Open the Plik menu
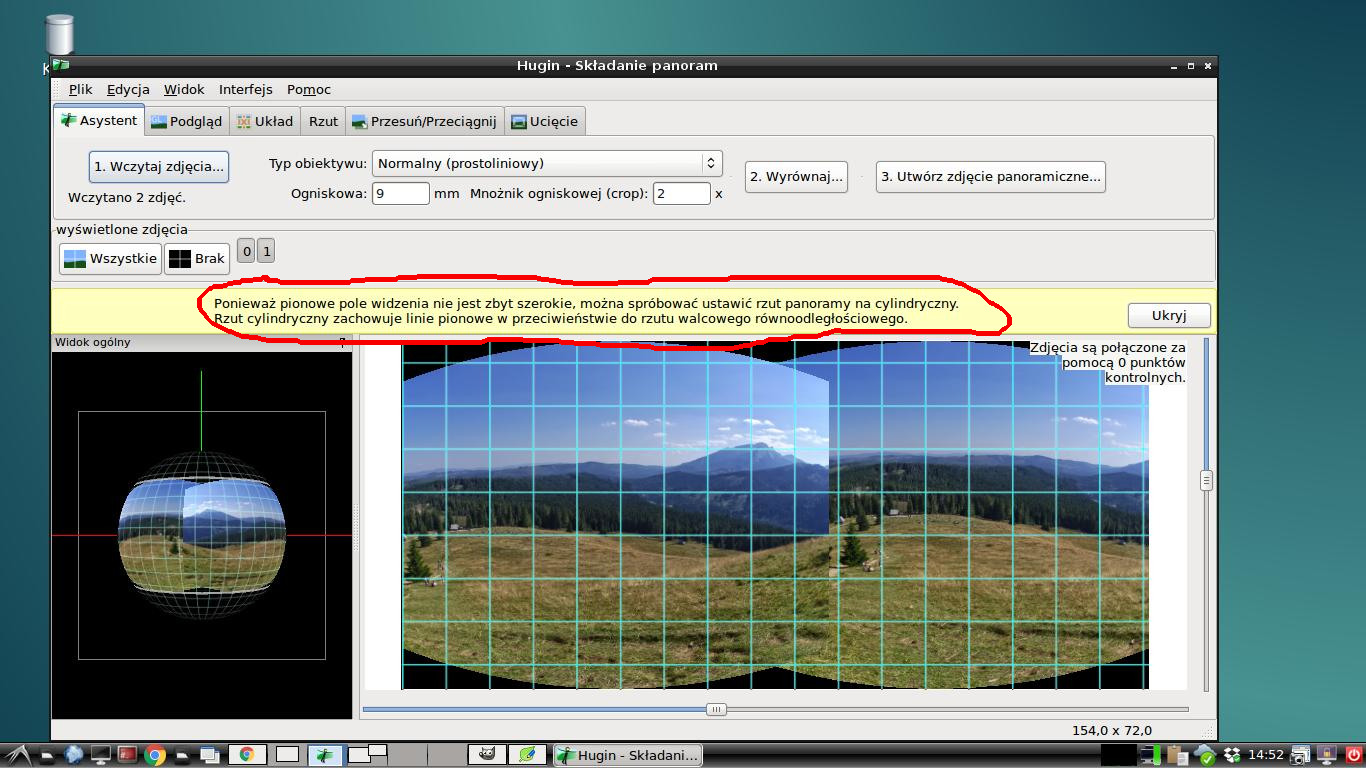 pyautogui.click(x=80, y=89)
